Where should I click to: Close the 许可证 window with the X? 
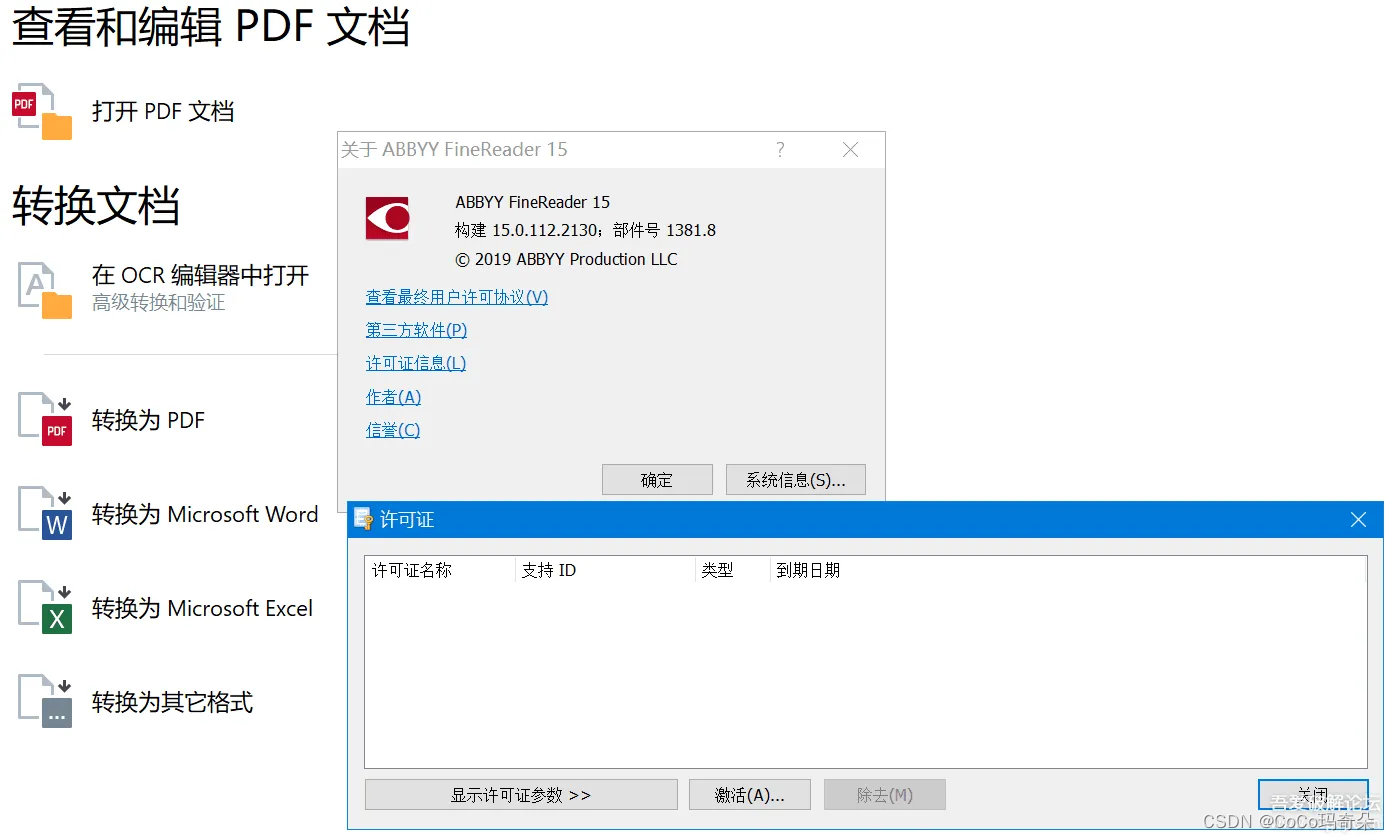tap(1358, 519)
